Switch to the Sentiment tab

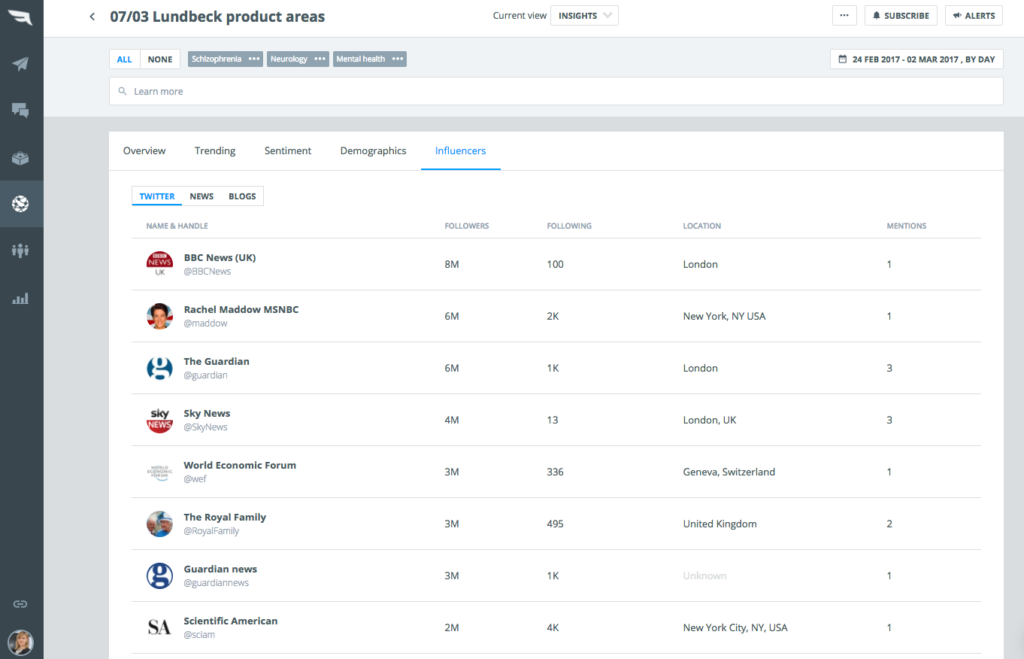pyautogui.click(x=287, y=151)
